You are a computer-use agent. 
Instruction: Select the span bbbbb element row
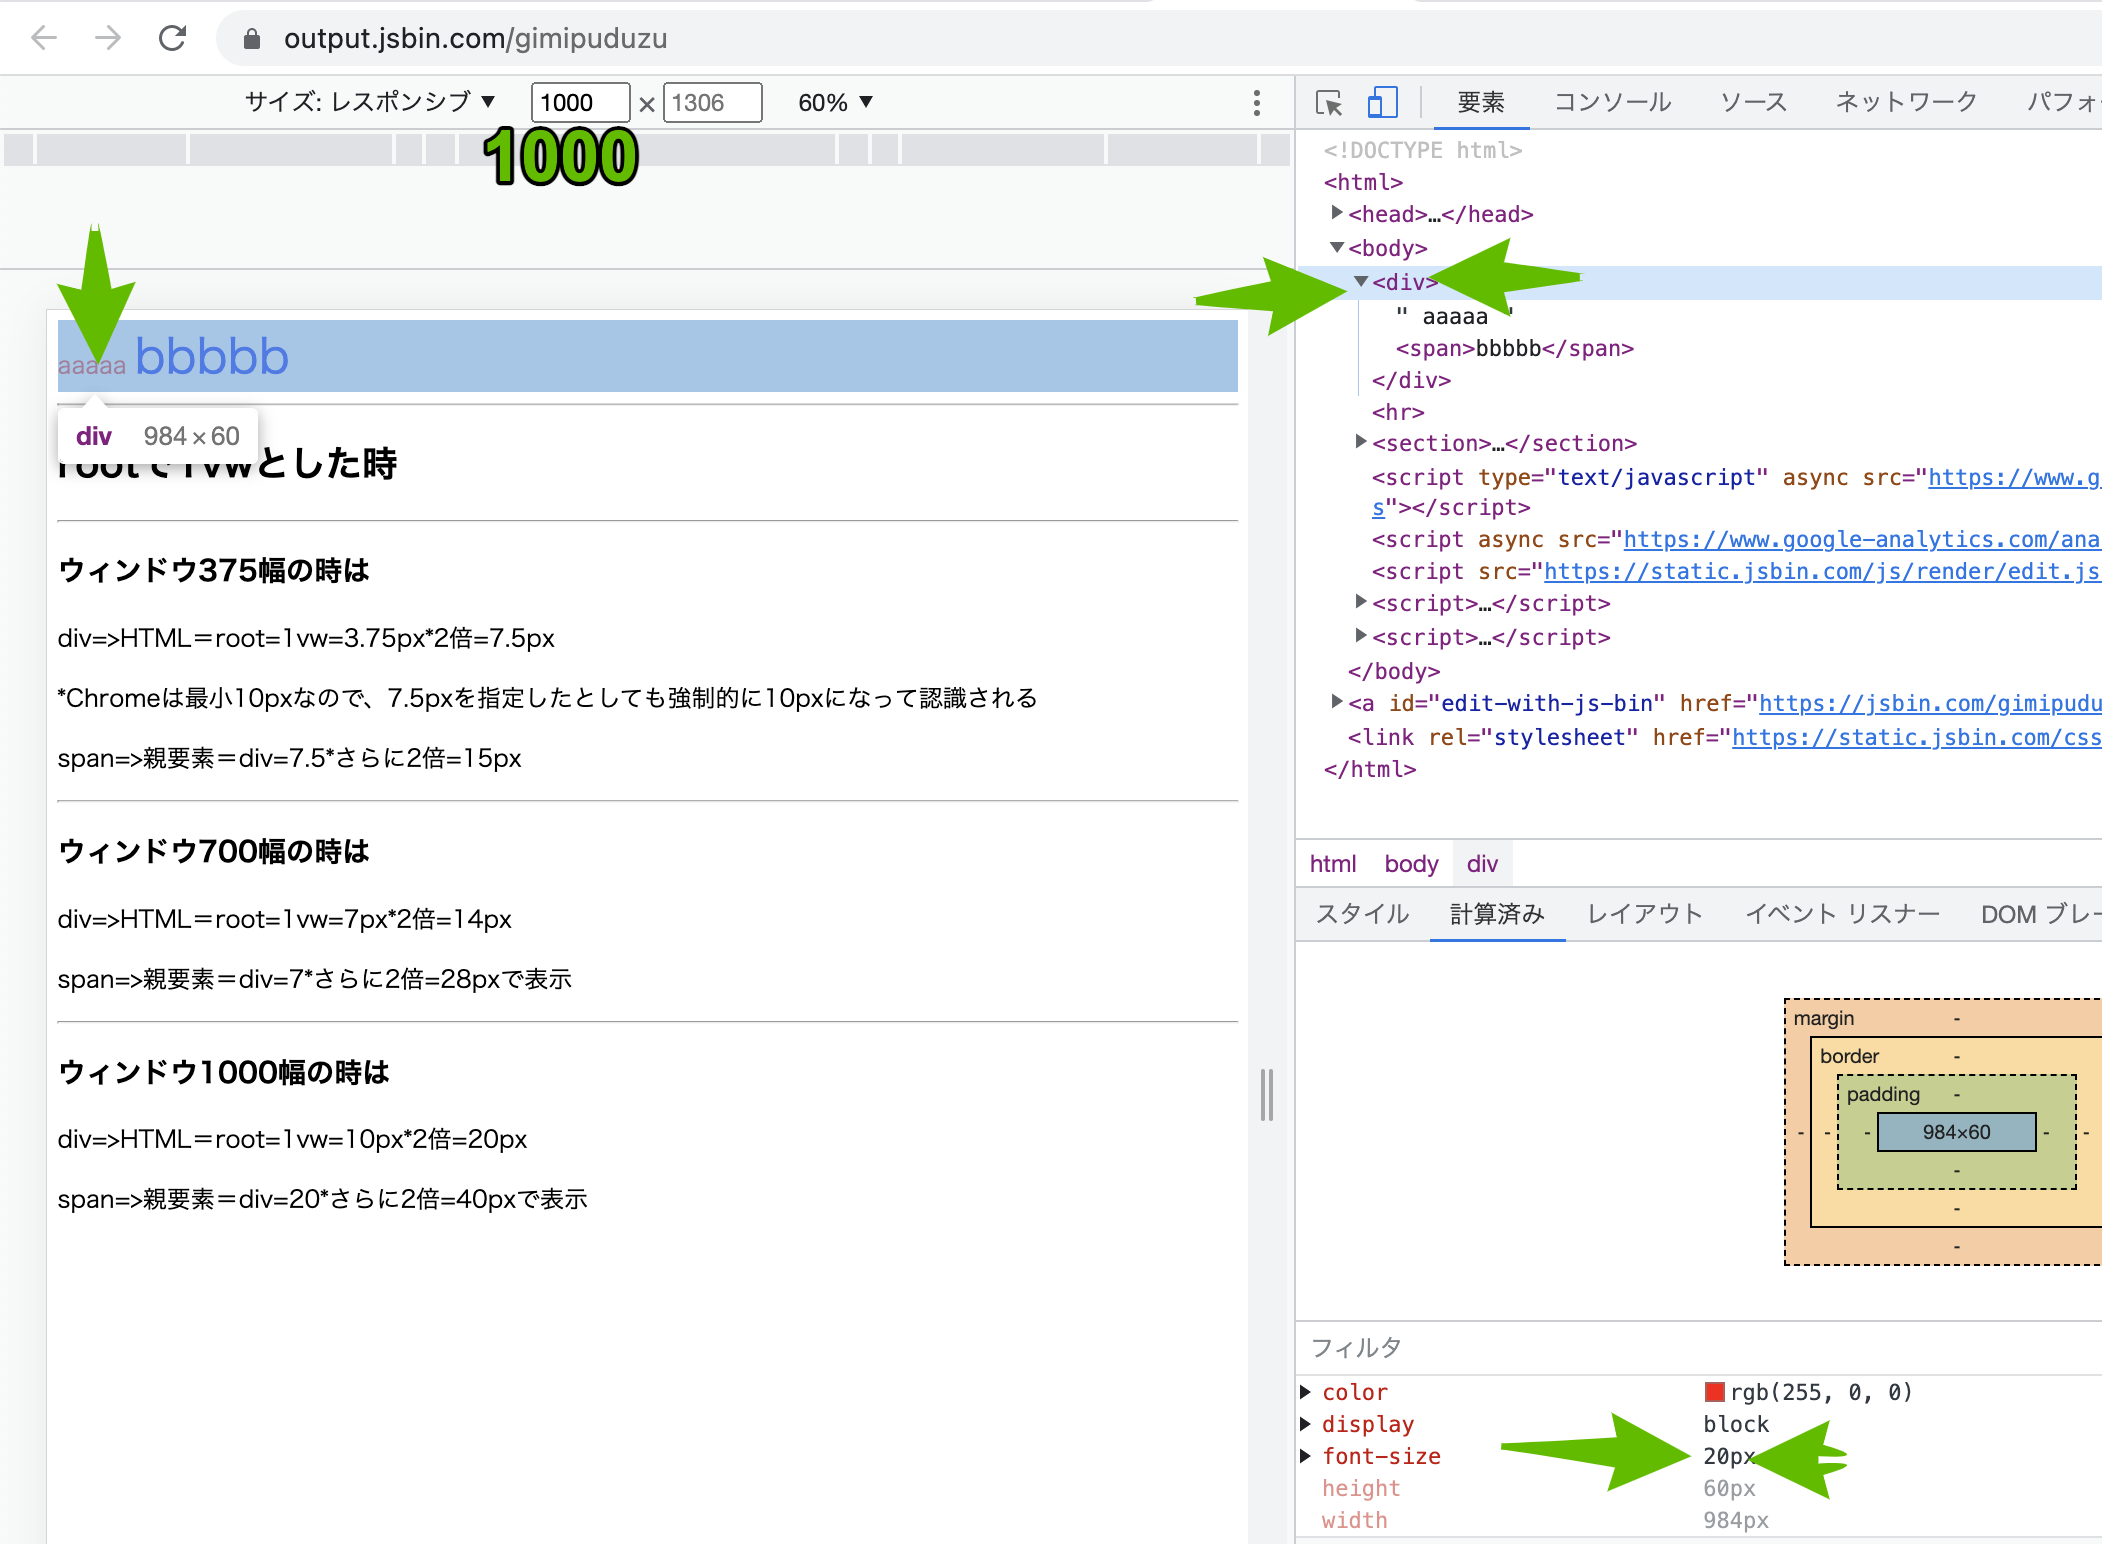tap(1514, 348)
